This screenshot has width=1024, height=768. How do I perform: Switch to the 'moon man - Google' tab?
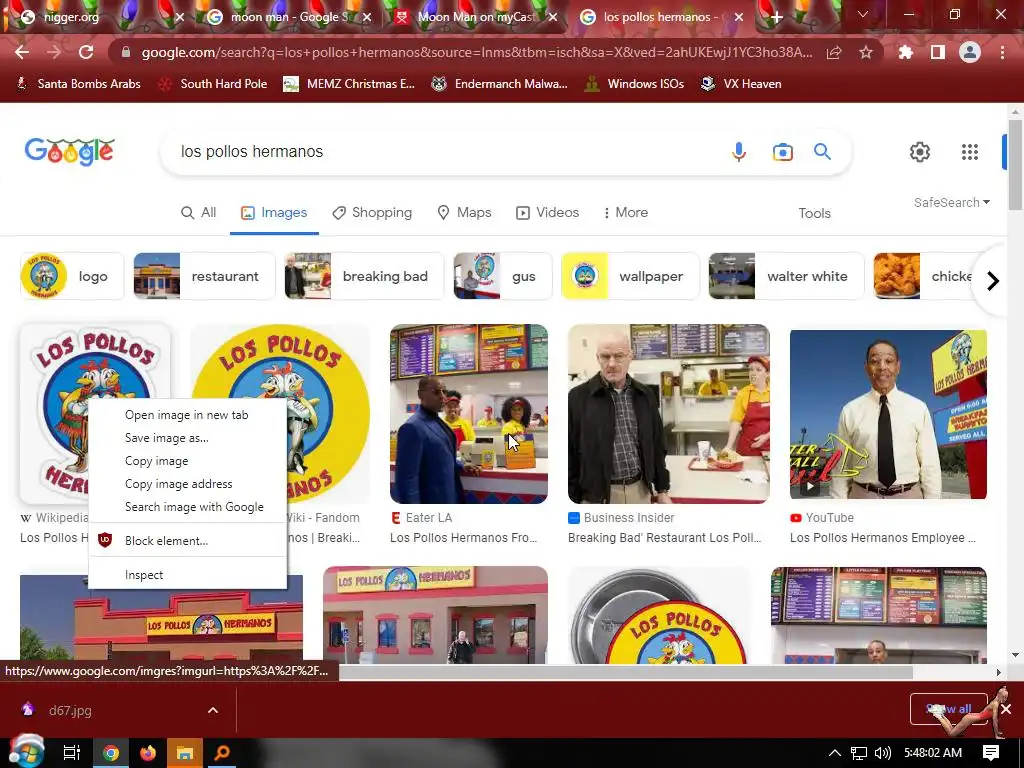click(x=288, y=17)
